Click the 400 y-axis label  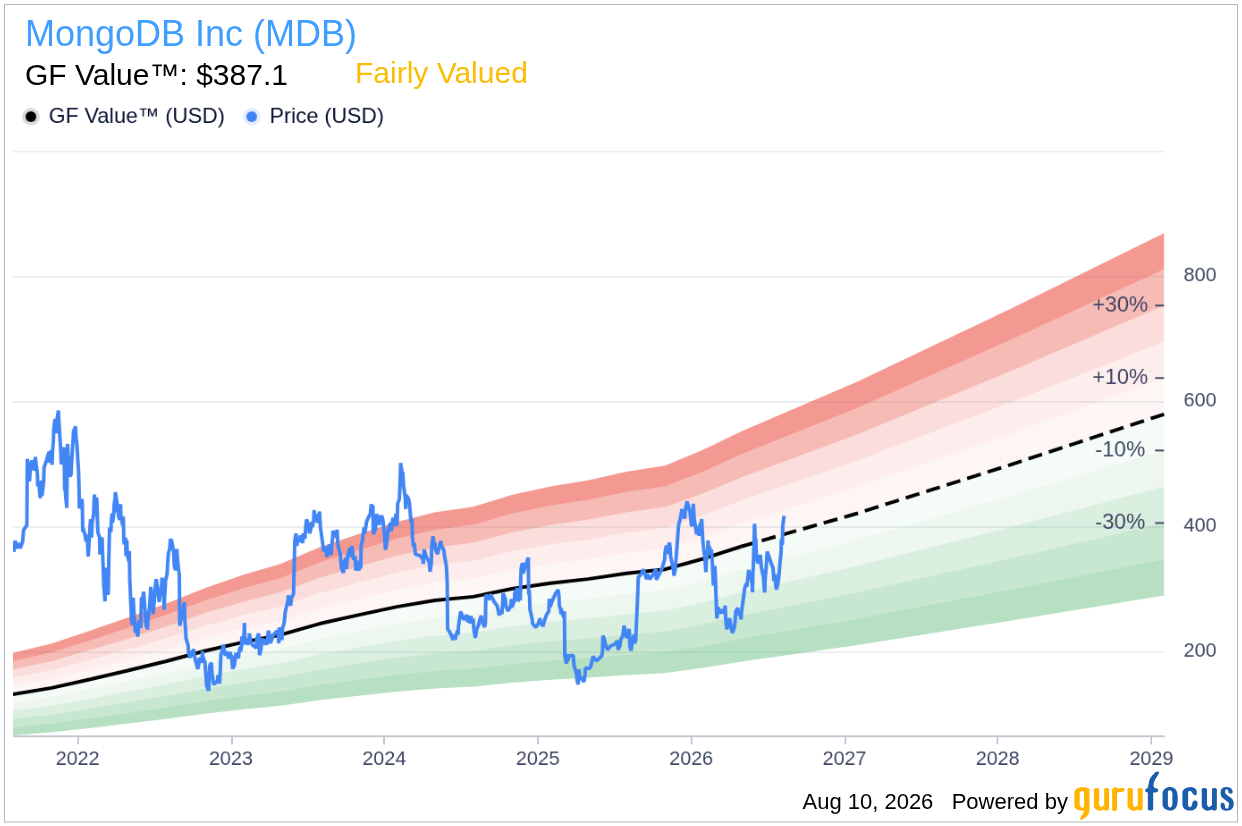click(x=1199, y=525)
